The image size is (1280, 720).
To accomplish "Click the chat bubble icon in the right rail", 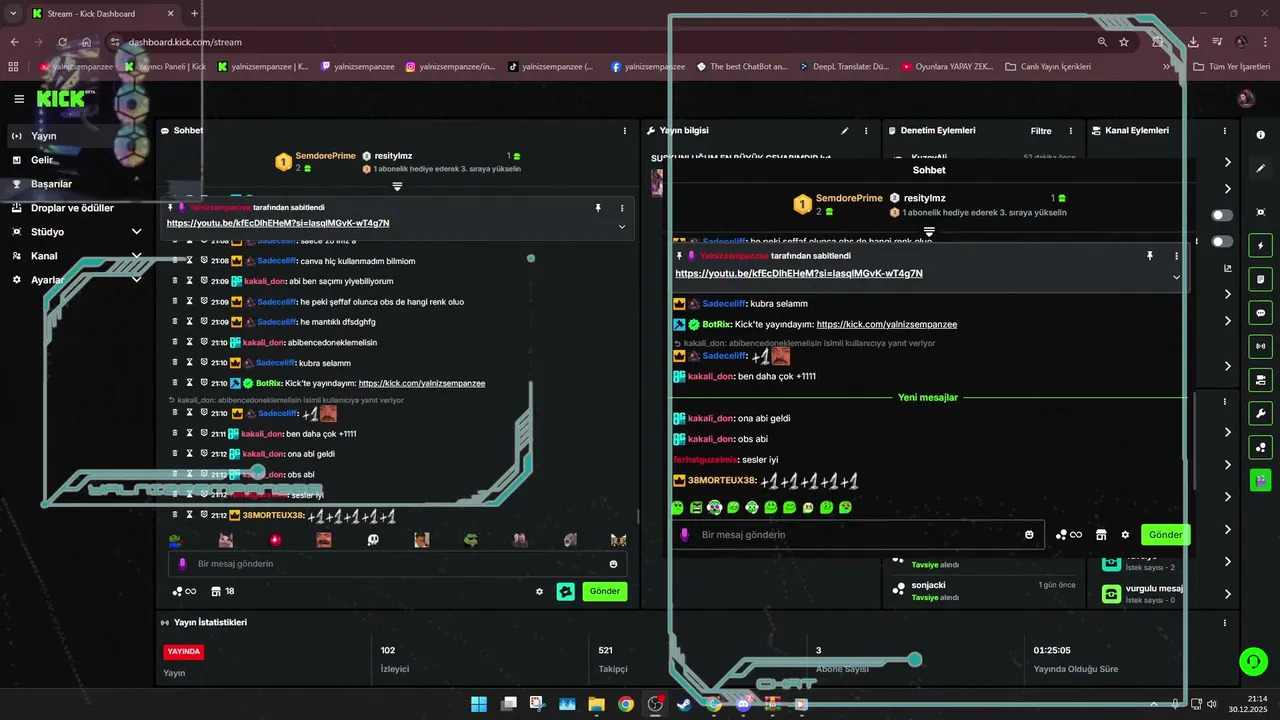I will [x=1260, y=313].
